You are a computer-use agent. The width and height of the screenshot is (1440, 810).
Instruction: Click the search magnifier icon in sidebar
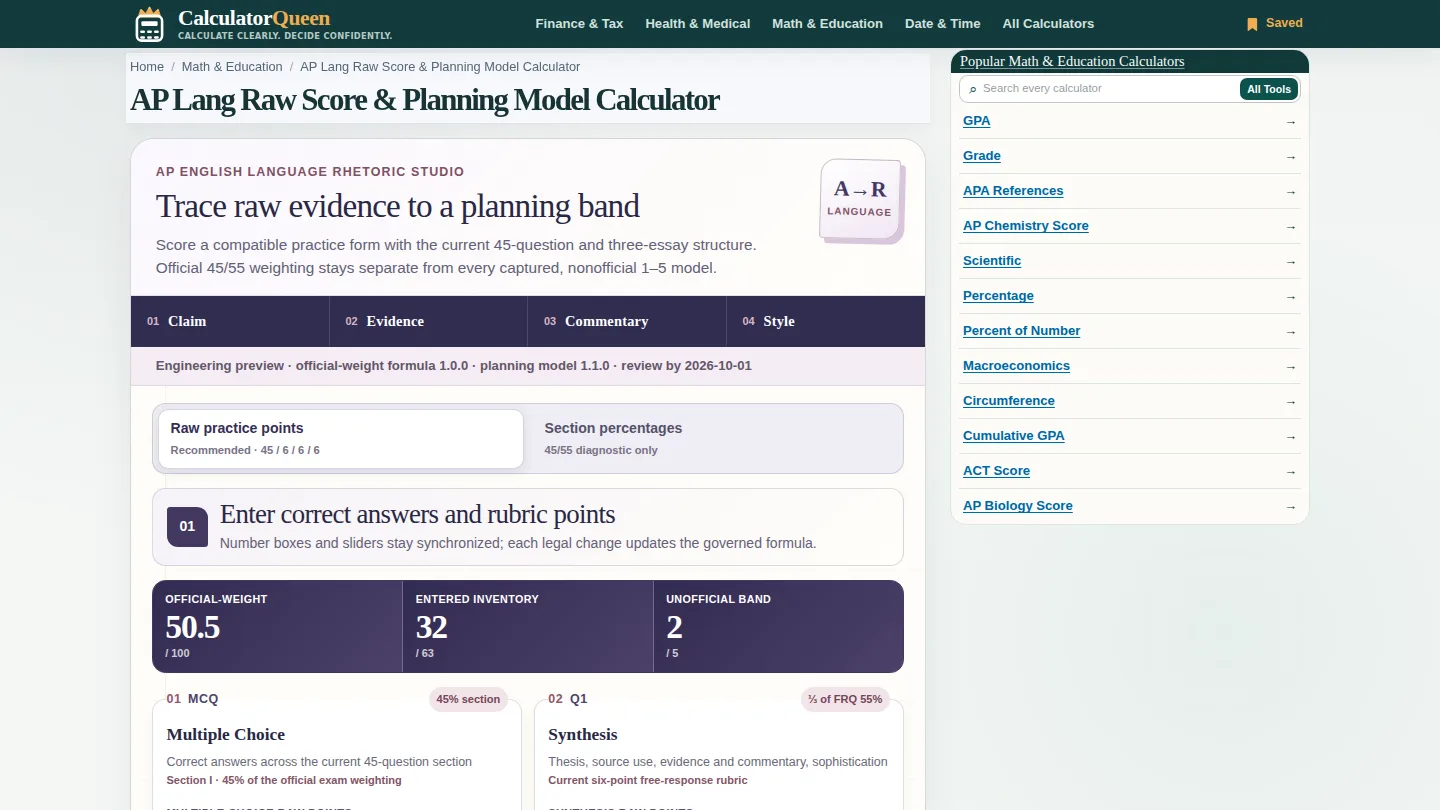[x=973, y=90]
